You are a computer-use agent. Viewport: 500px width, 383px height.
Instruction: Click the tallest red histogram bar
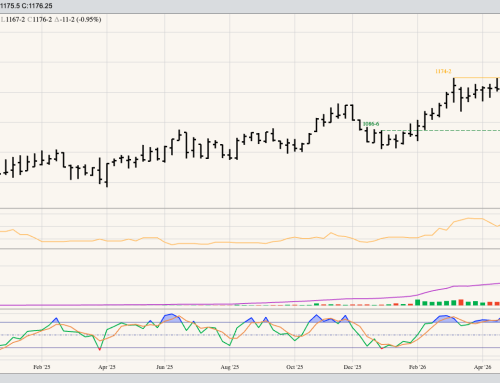pyautogui.click(x=461, y=302)
